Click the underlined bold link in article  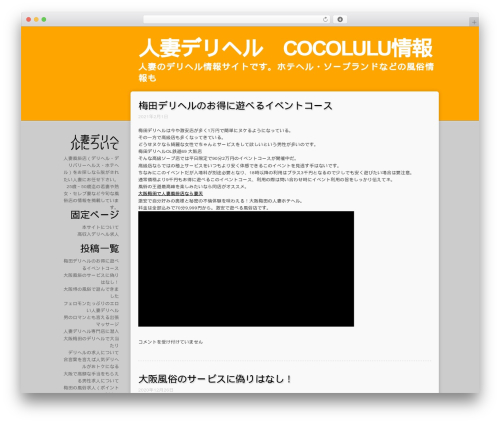click(170, 194)
